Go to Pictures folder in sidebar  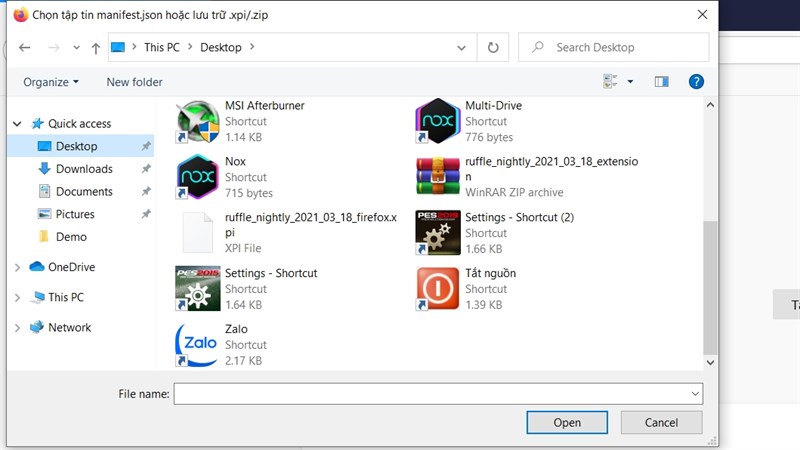(x=75, y=214)
